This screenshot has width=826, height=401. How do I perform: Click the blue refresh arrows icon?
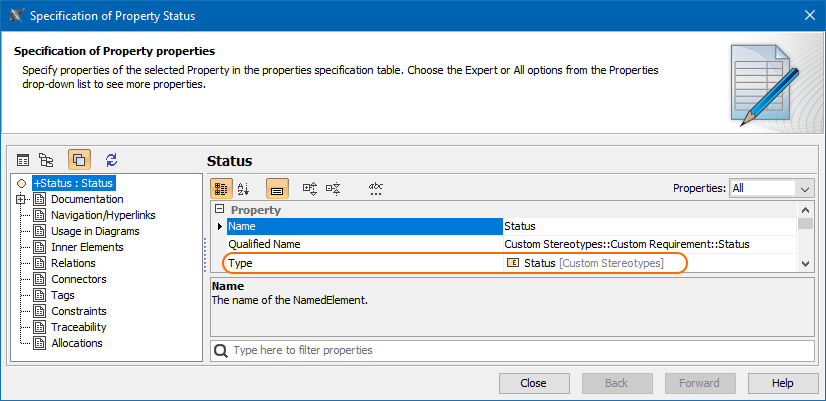[x=111, y=160]
